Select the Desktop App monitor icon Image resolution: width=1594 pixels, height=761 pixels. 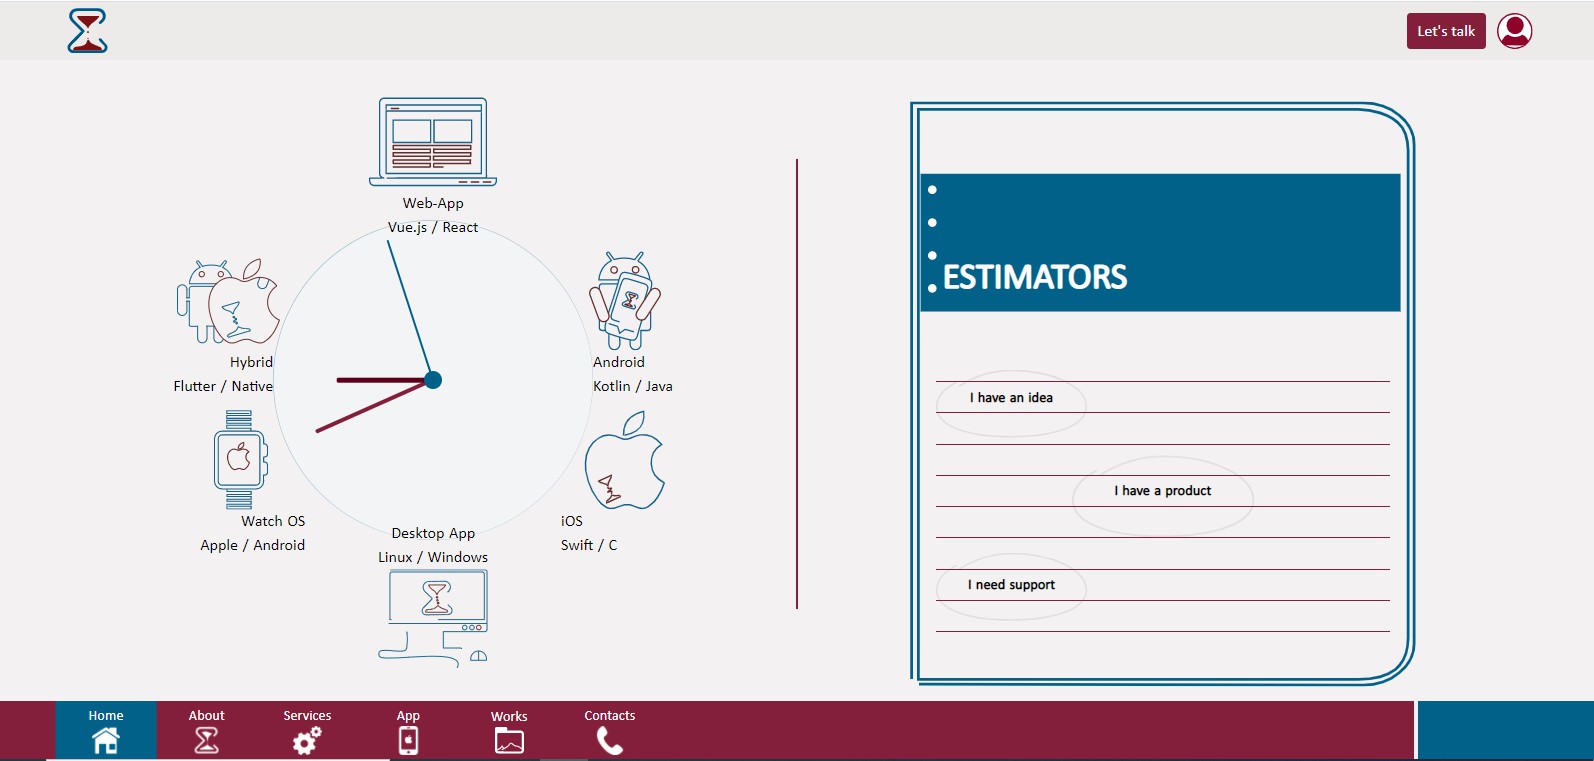tap(434, 618)
